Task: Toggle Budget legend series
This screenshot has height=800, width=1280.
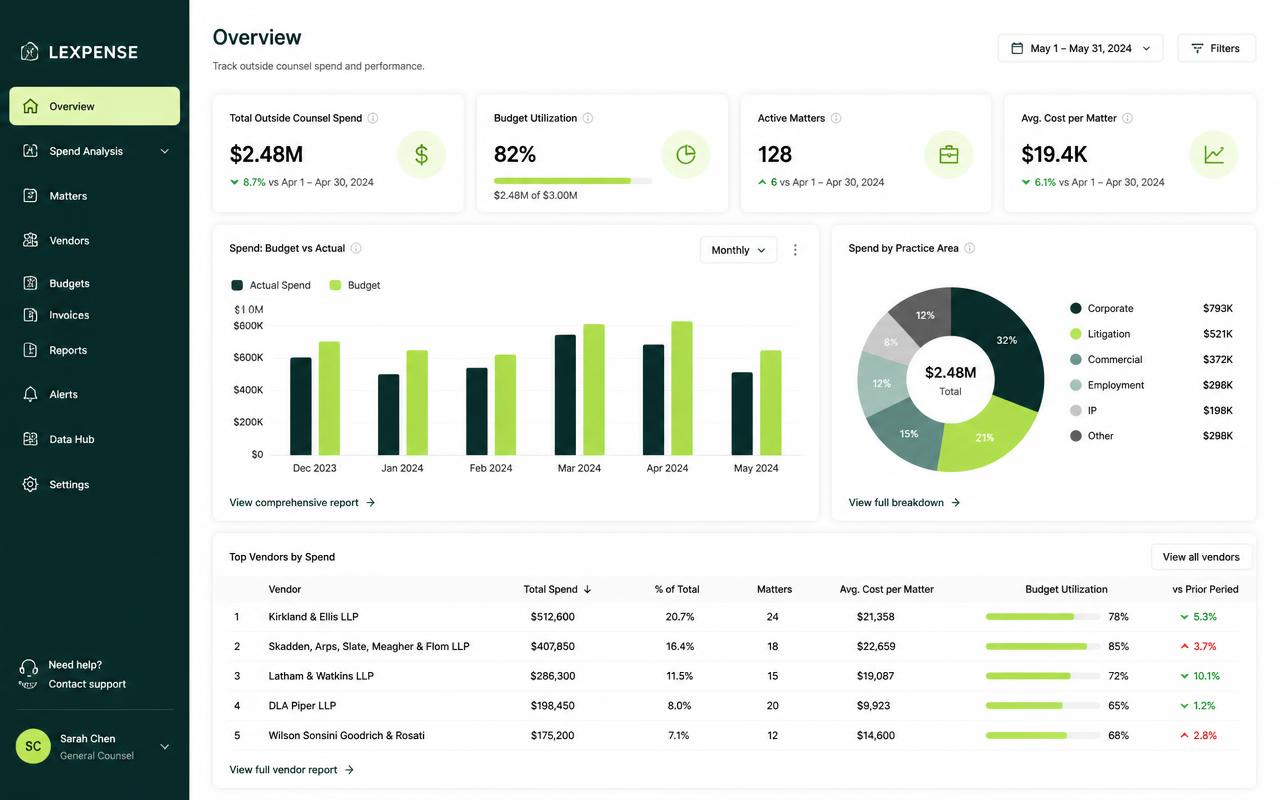Action: [x=355, y=285]
